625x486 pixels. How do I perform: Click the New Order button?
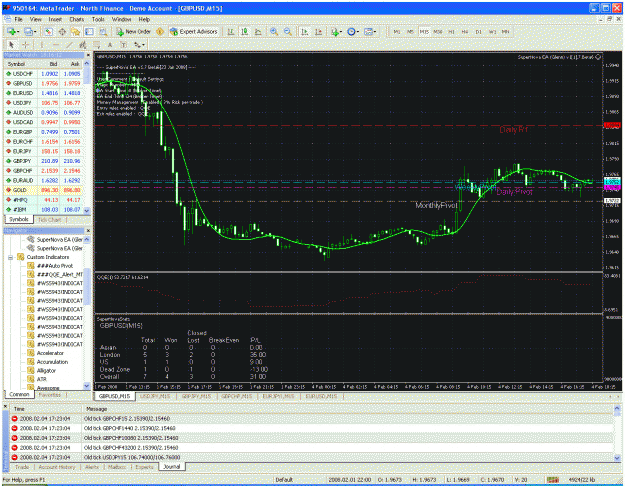coord(133,31)
